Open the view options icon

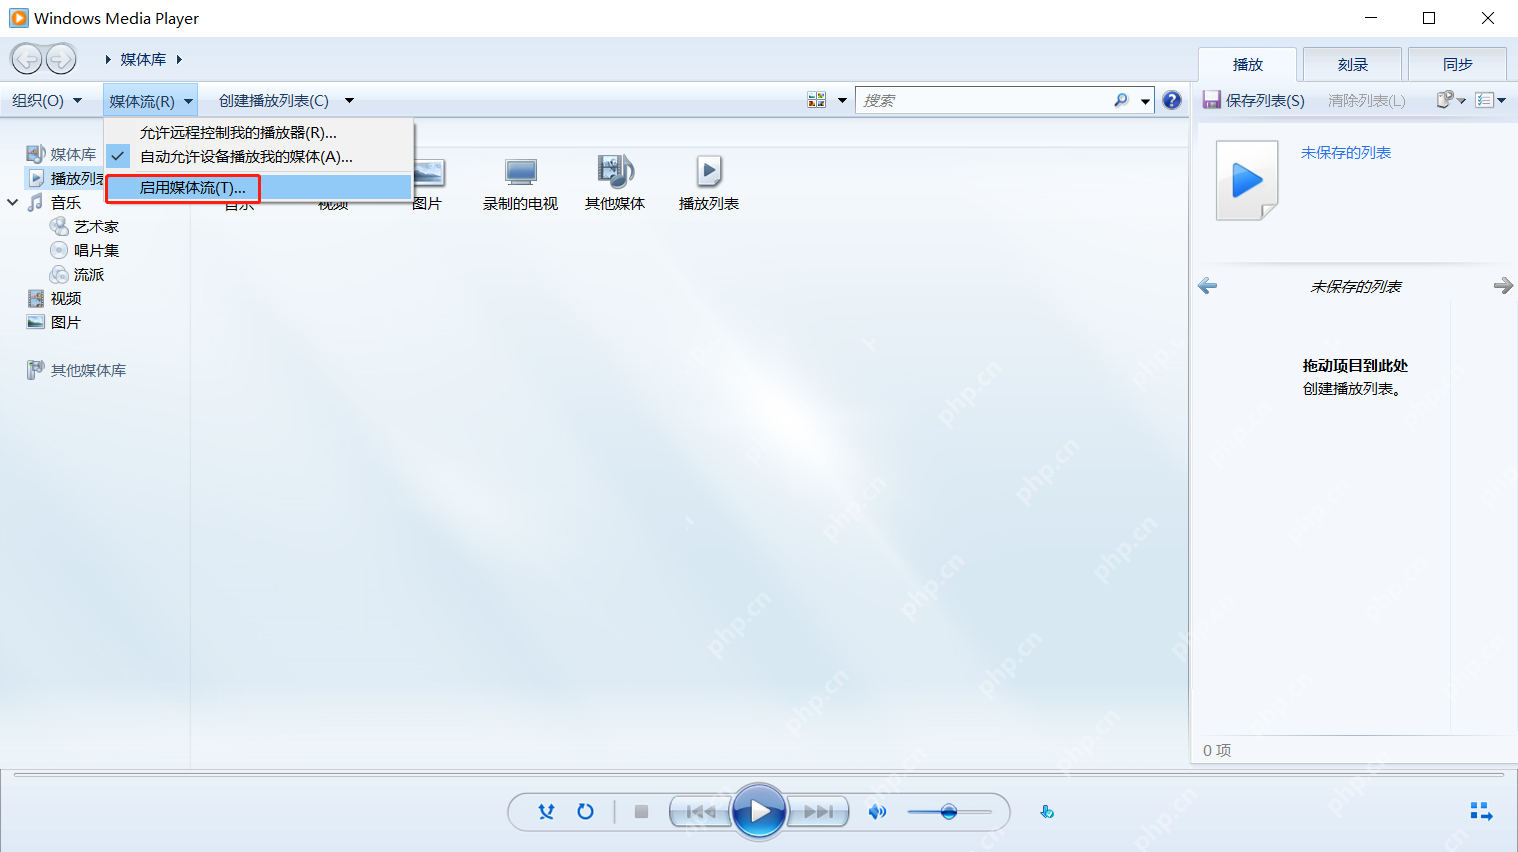point(817,100)
